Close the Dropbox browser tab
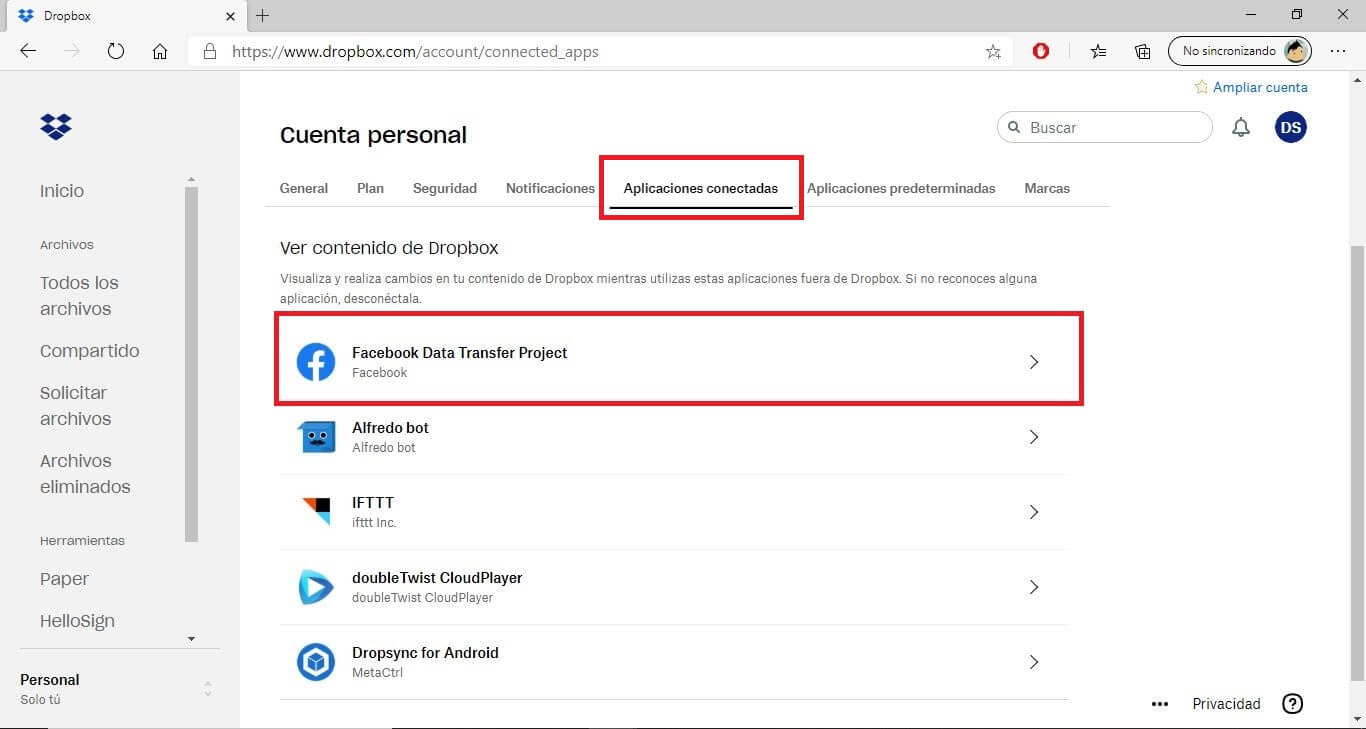This screenshot has height=729, width=1366. (231, 16)
